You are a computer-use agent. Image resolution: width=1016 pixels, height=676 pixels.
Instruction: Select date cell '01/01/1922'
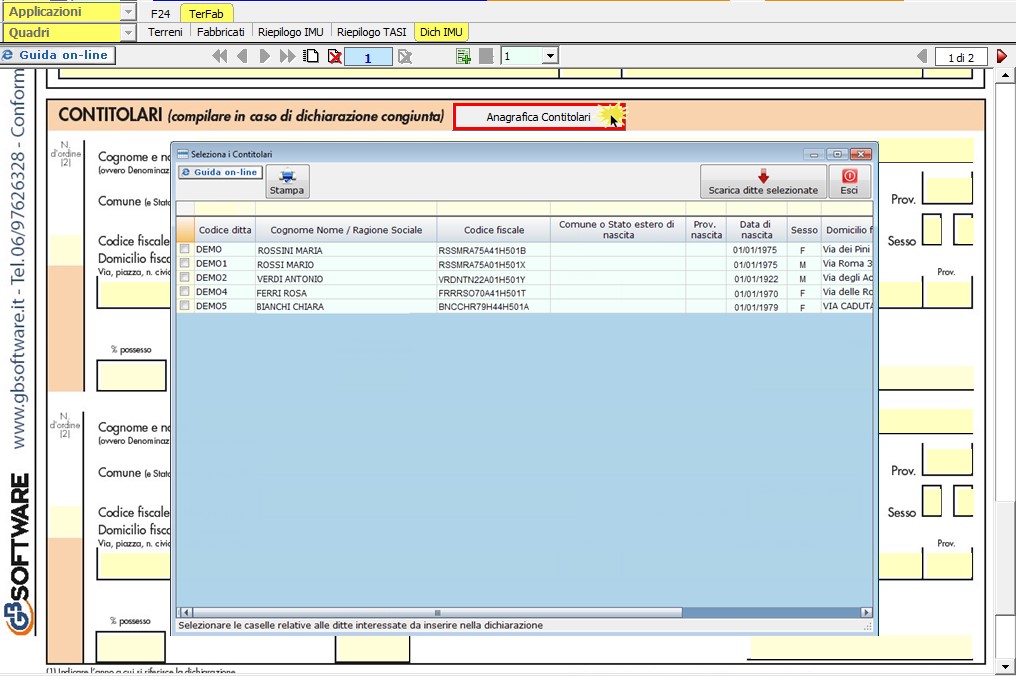(x=756, y=279)
